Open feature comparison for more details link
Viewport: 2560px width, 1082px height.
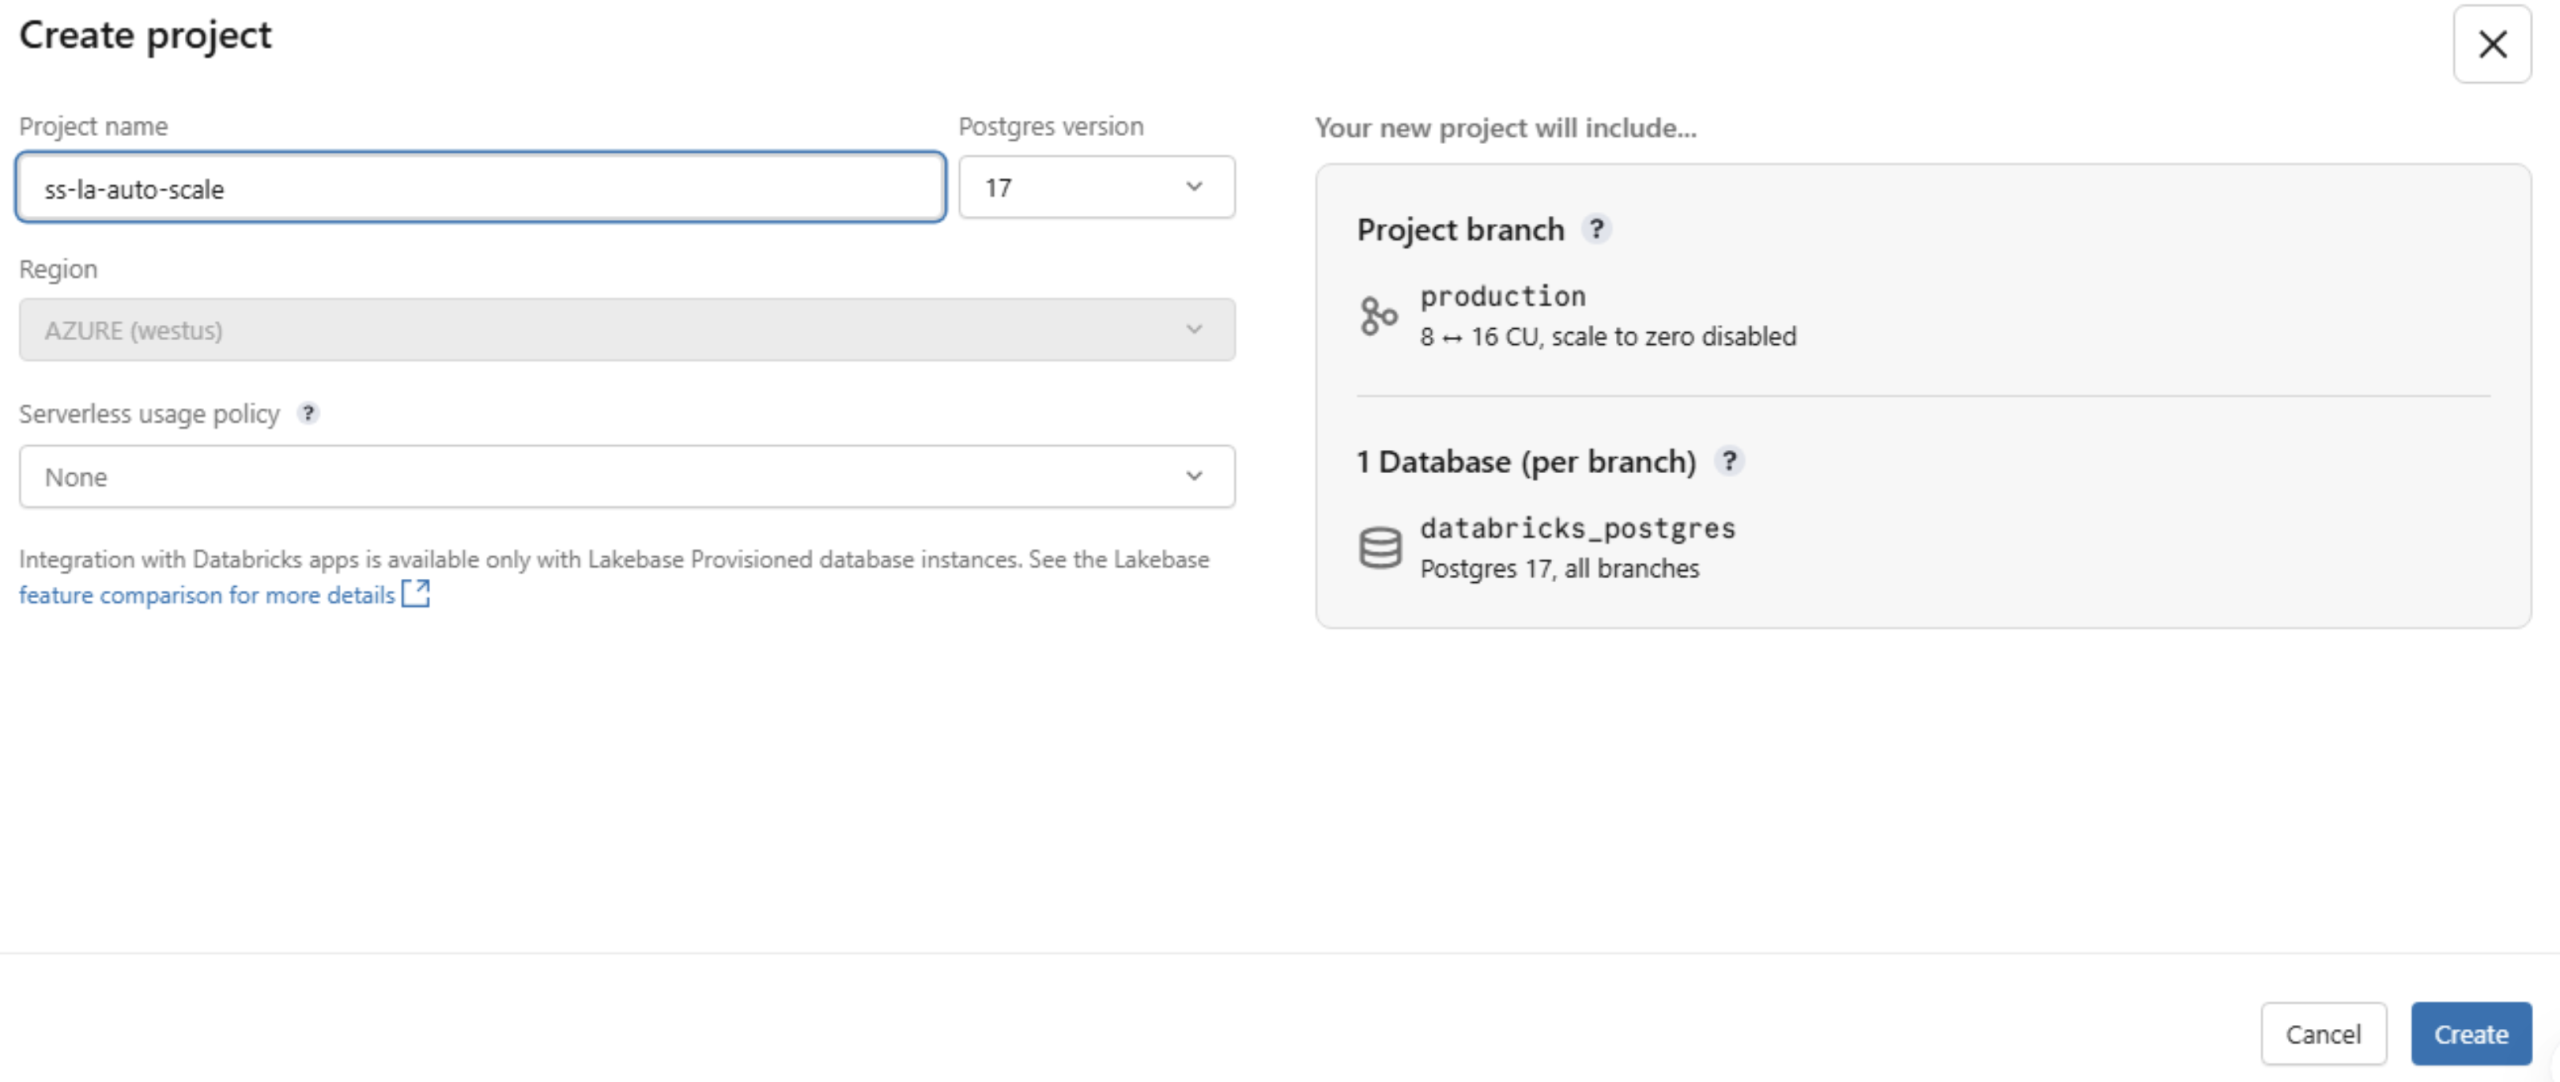(207, 595)
